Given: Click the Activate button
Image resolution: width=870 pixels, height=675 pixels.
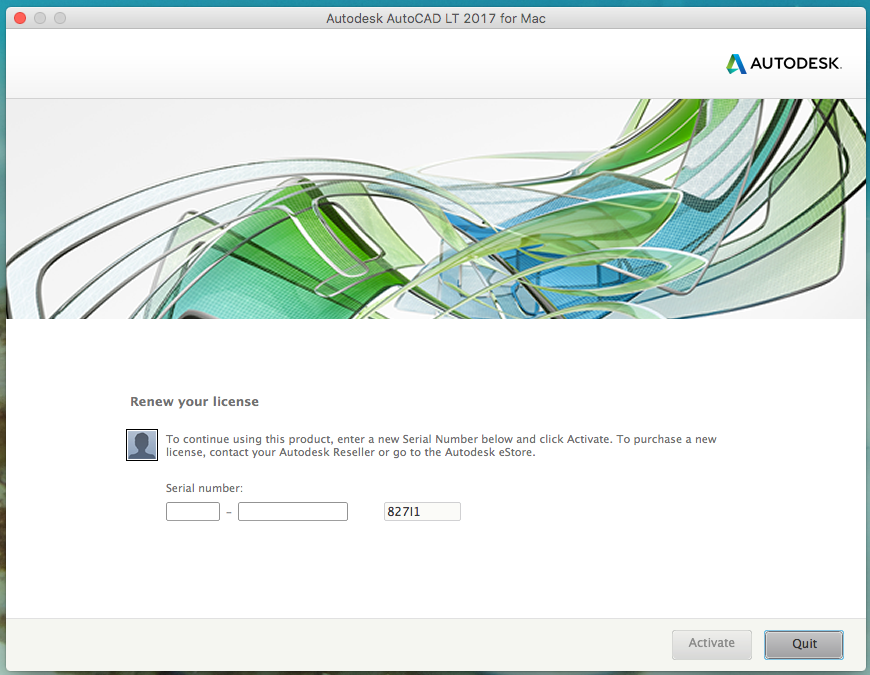Looking at the screenshot, I should [x=711, y=644].
